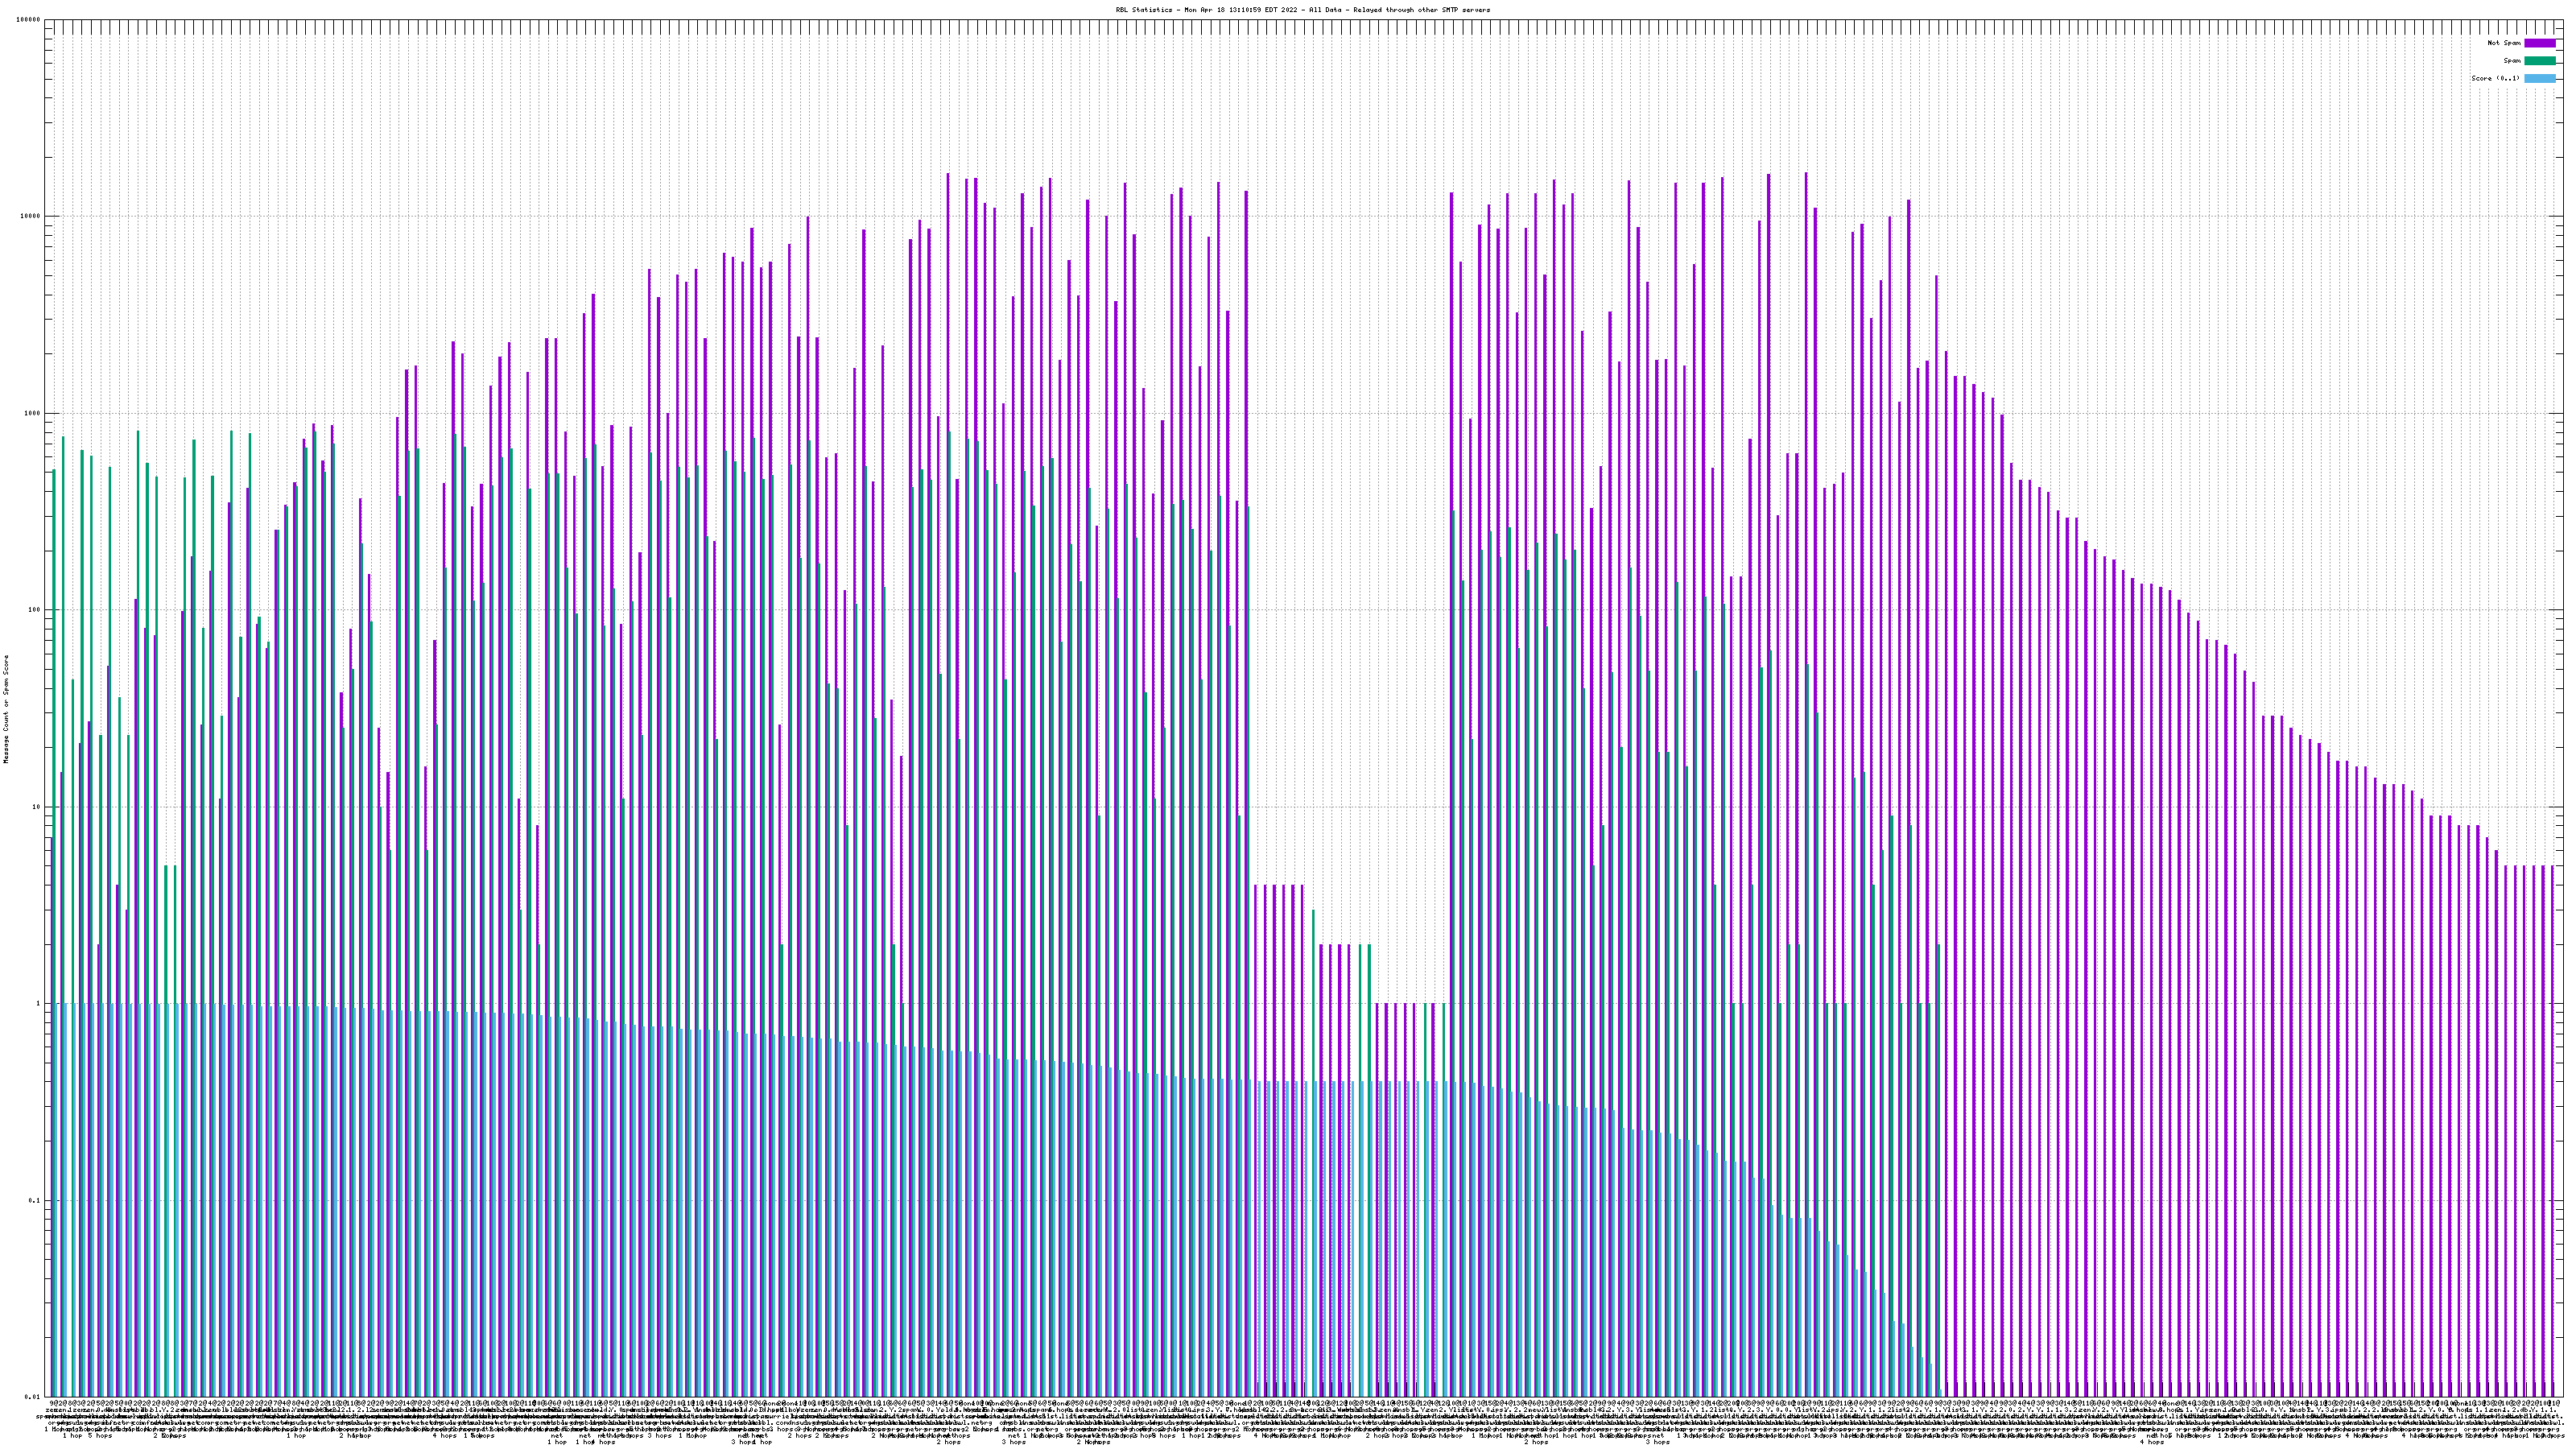
Task: Click the RBL Statistics chart title
Action: (1302, 10)
